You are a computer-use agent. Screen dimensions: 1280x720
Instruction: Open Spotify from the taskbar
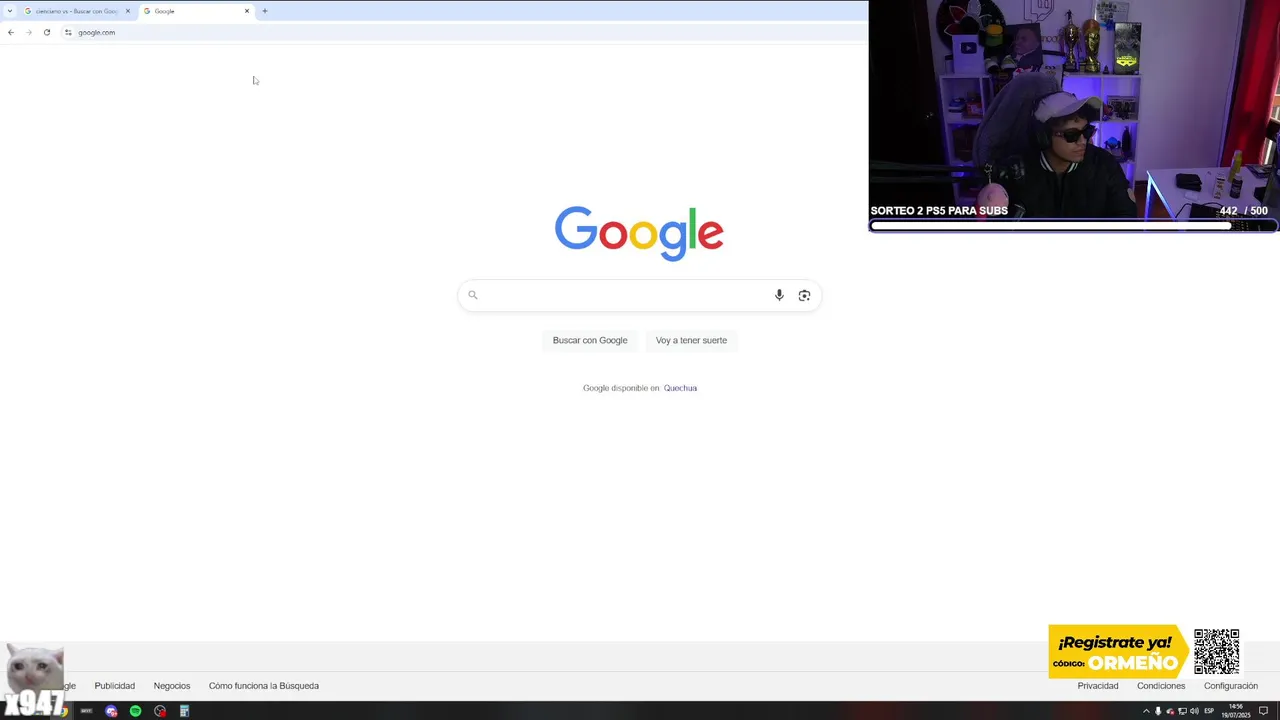(x=136, y=711)
